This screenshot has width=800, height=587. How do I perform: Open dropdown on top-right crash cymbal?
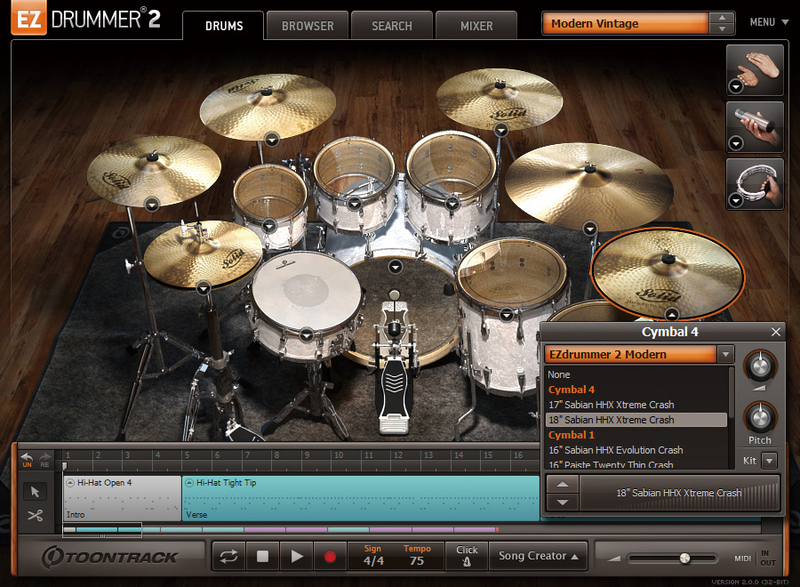[502, 130]
